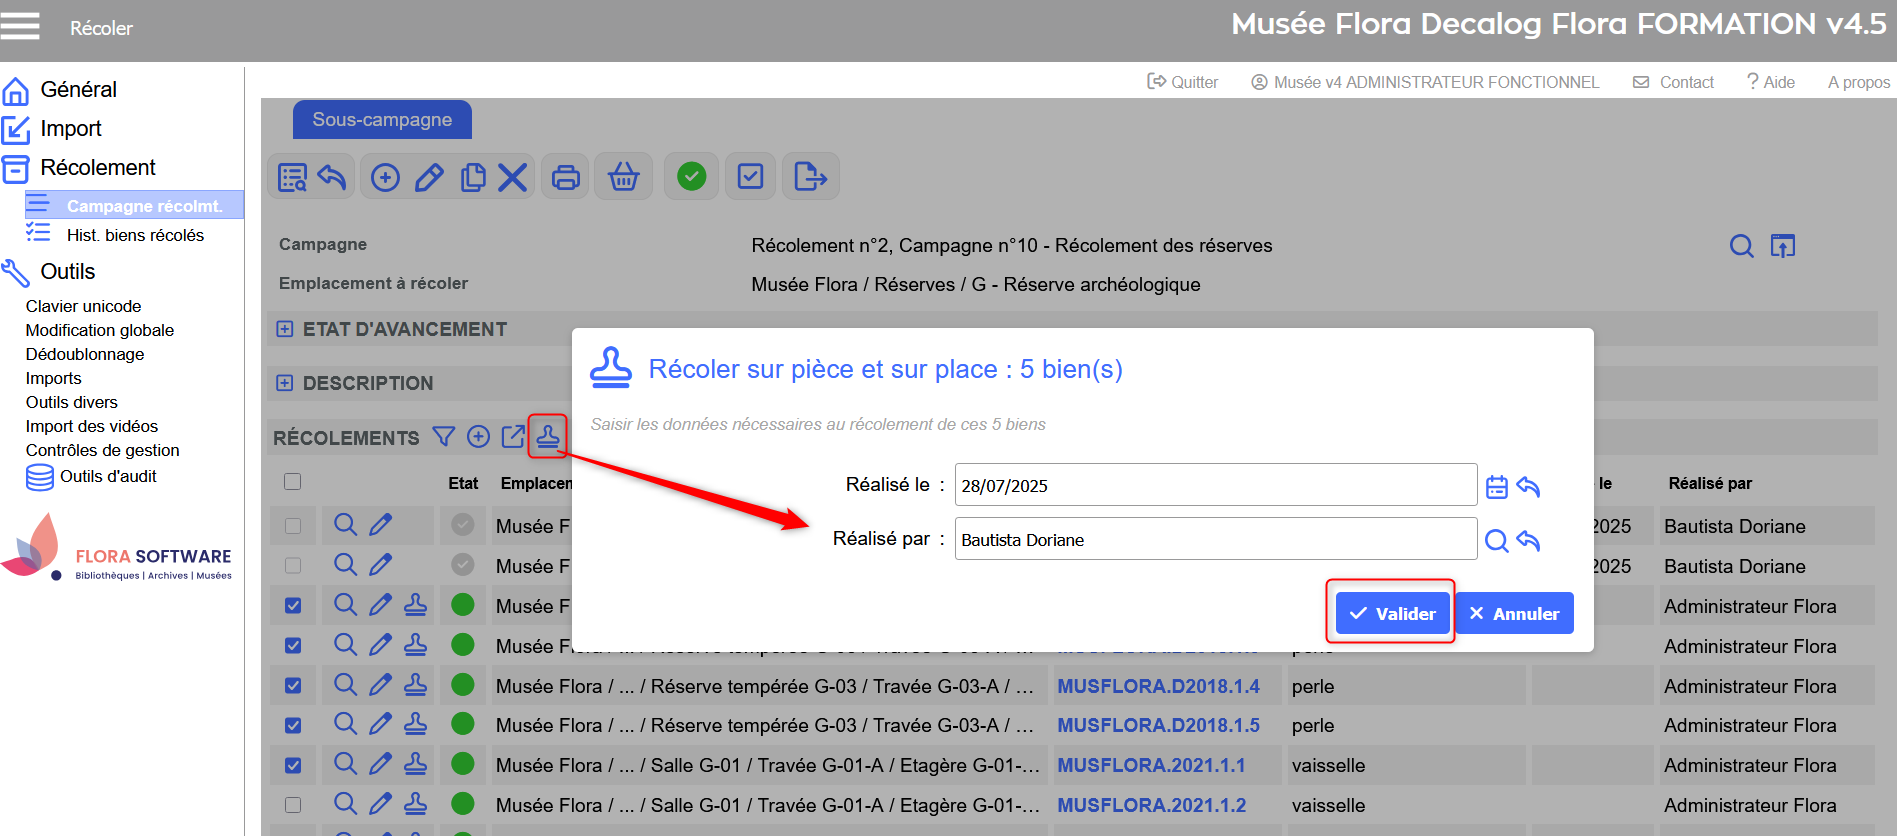
Task: Click the filter icon in RÉCOLEMENTS header
Action: coord(443,436)
